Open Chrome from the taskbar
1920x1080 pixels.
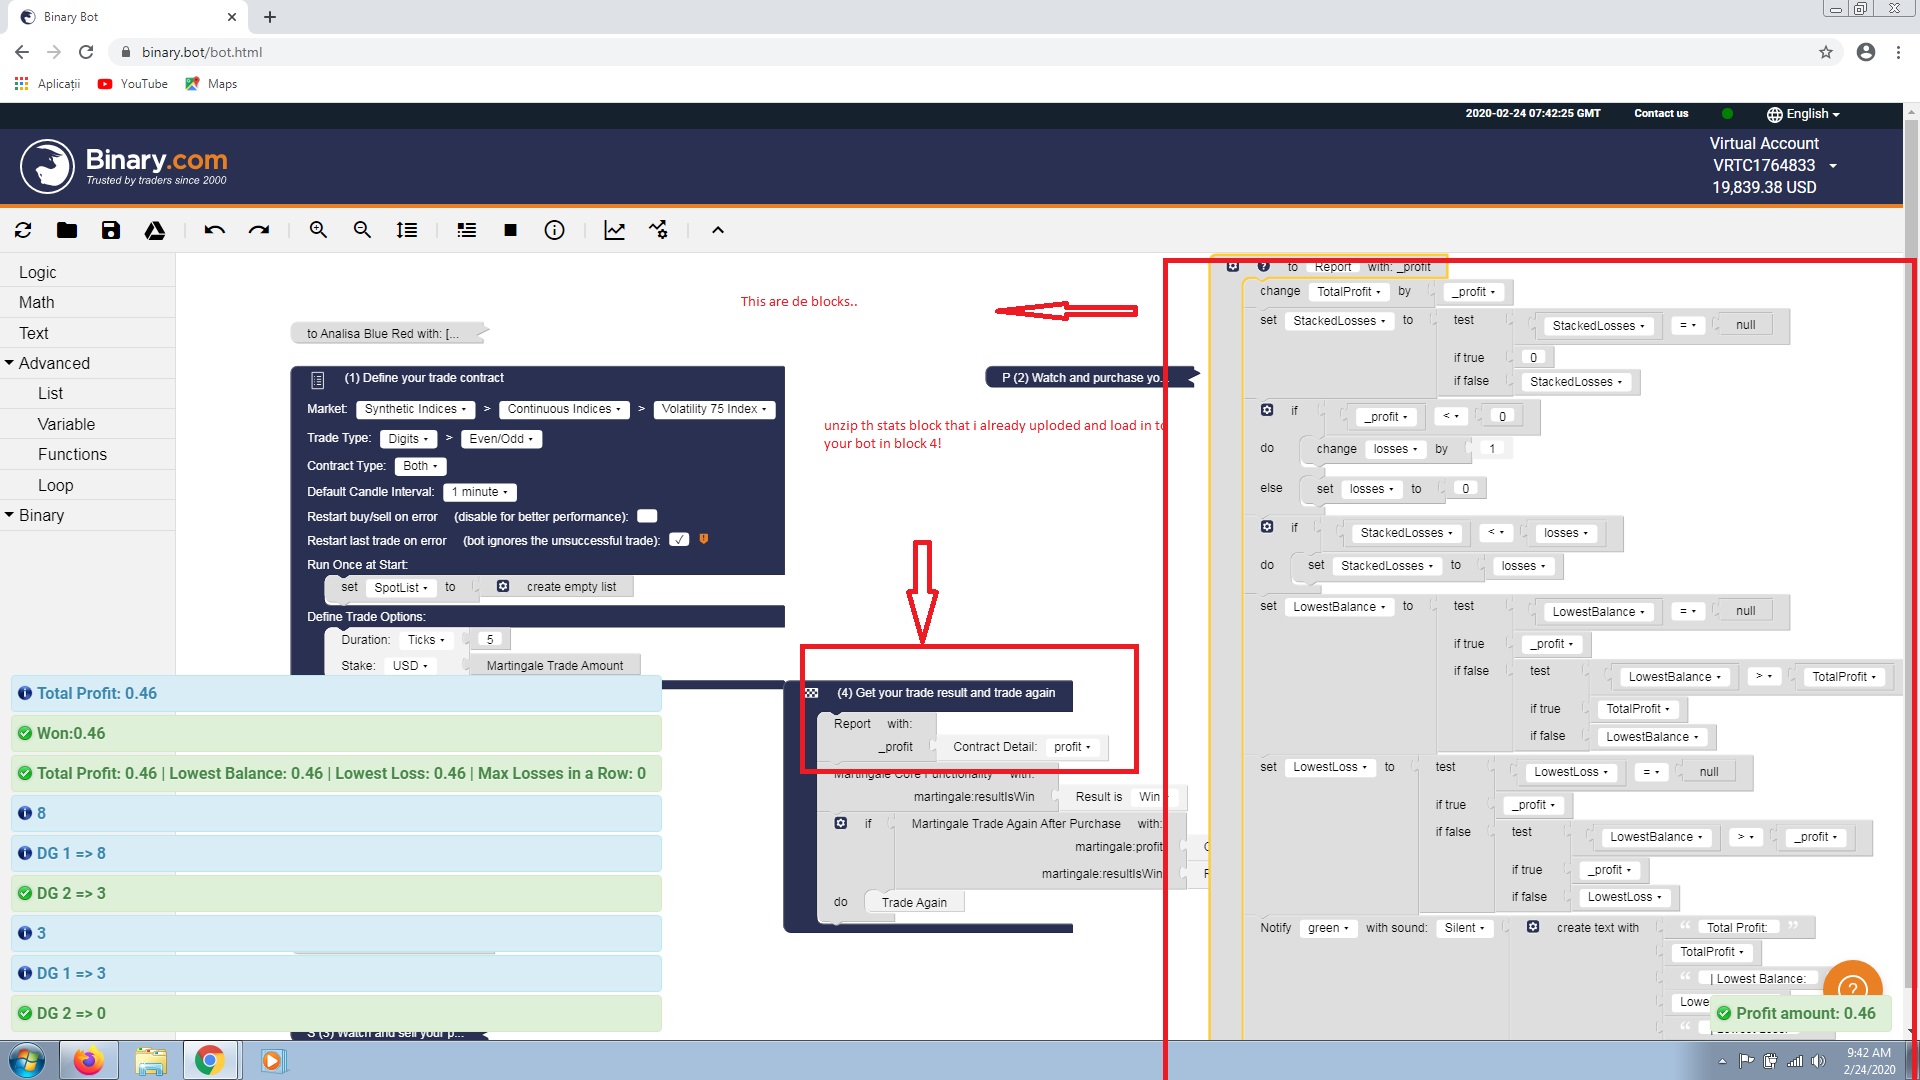(x=210, y=1060)
